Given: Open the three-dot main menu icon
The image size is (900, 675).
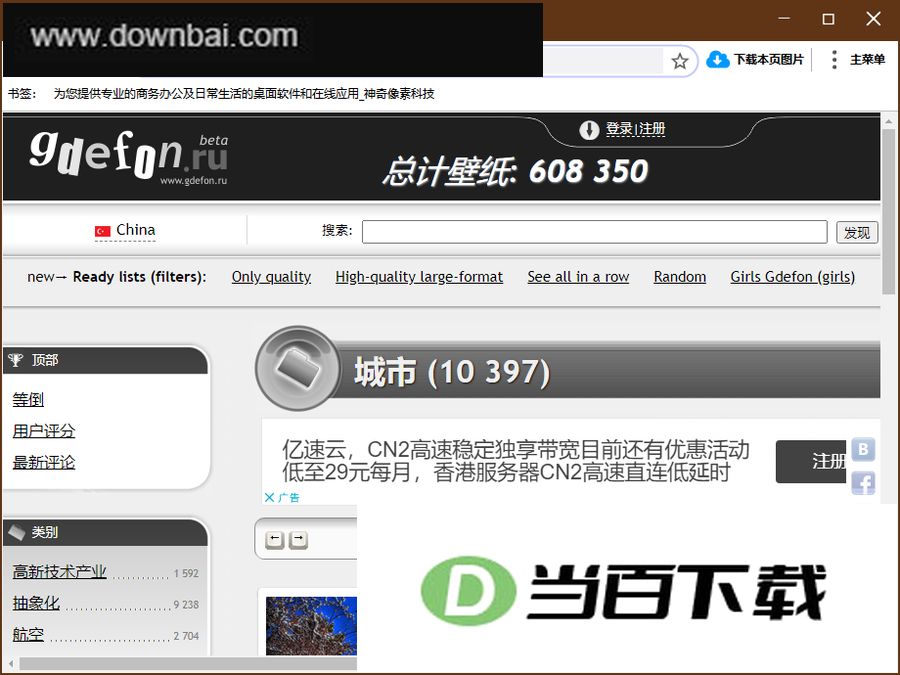Looking at the screenshot, I should pyautogui.click(x=834, y=60).
